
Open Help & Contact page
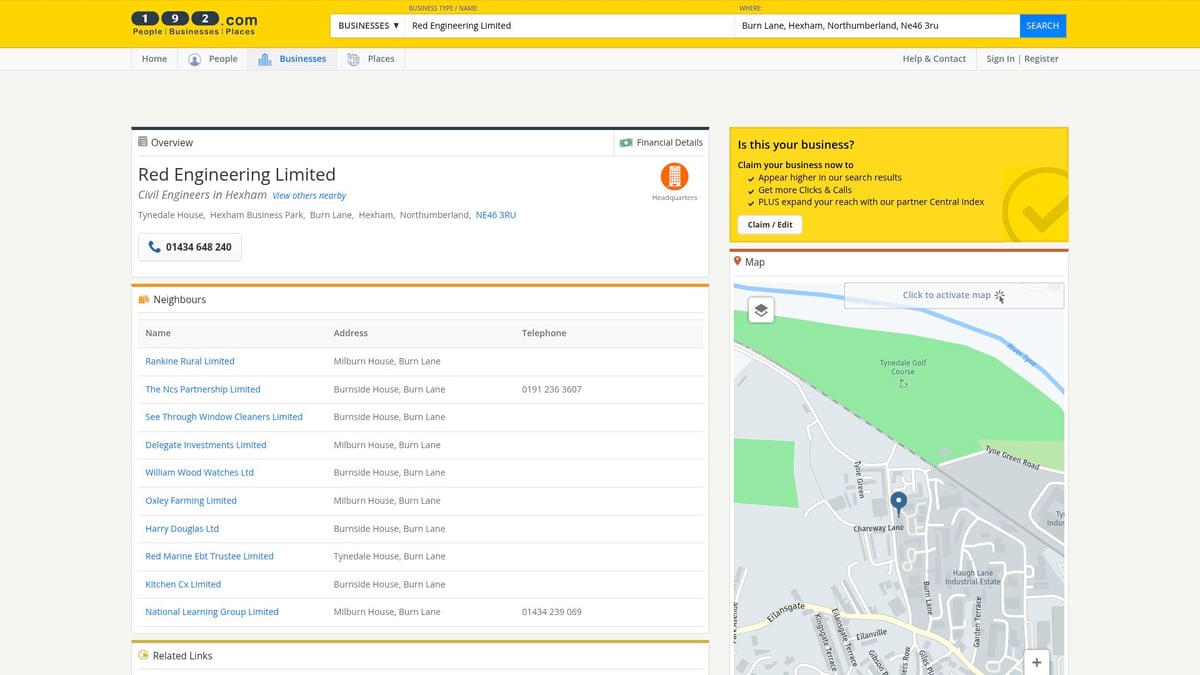pos(934,59)
